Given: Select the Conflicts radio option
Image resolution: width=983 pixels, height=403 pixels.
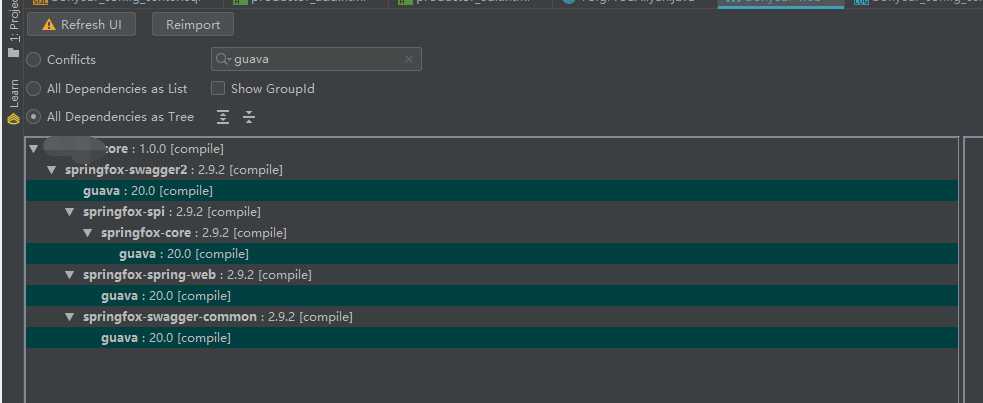Looking at the screenshot, I should click(34, 60).
